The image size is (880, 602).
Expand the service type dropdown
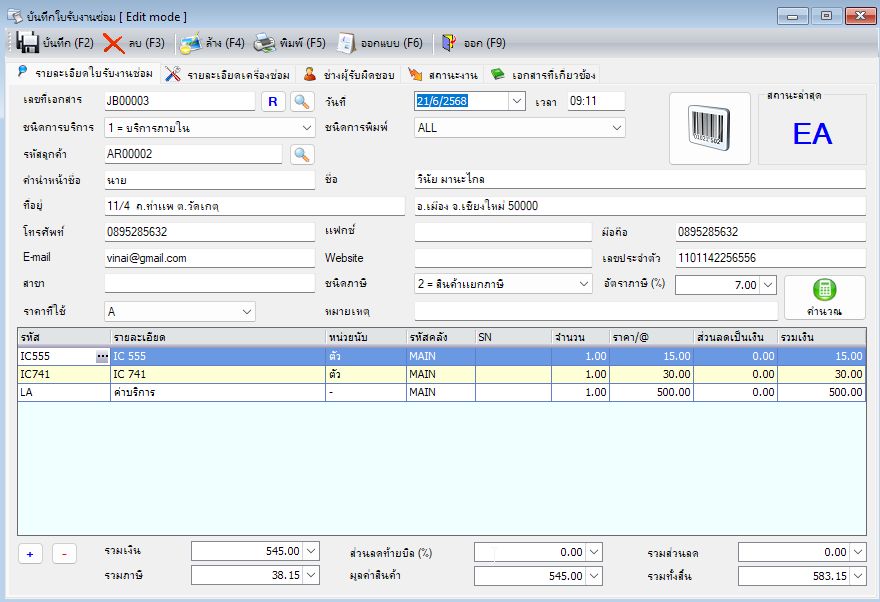click(307, 128)
